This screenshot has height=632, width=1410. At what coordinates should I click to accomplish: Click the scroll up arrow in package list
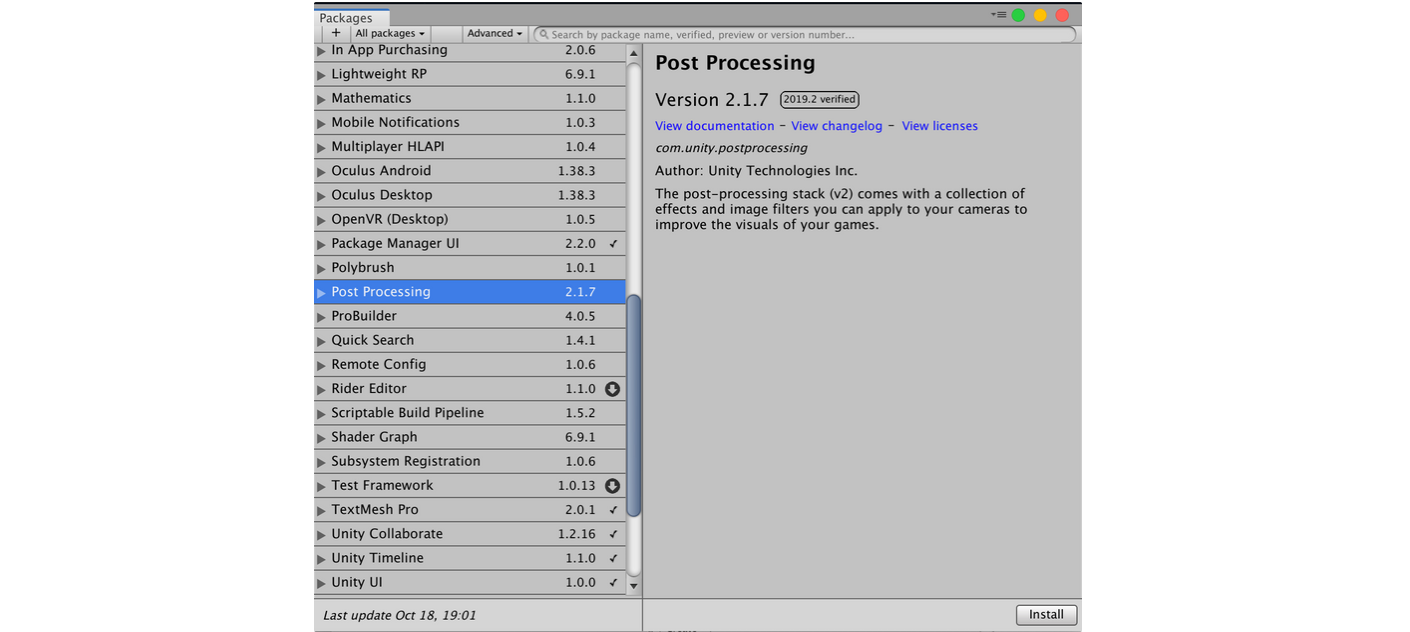[x=633, y=52]
